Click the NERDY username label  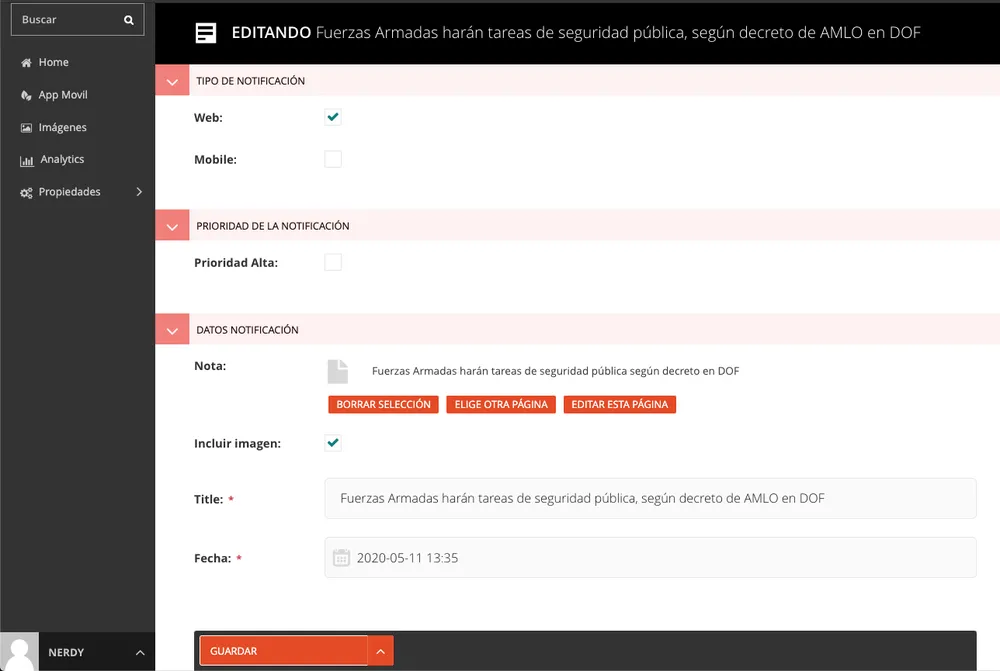point(66,653)
